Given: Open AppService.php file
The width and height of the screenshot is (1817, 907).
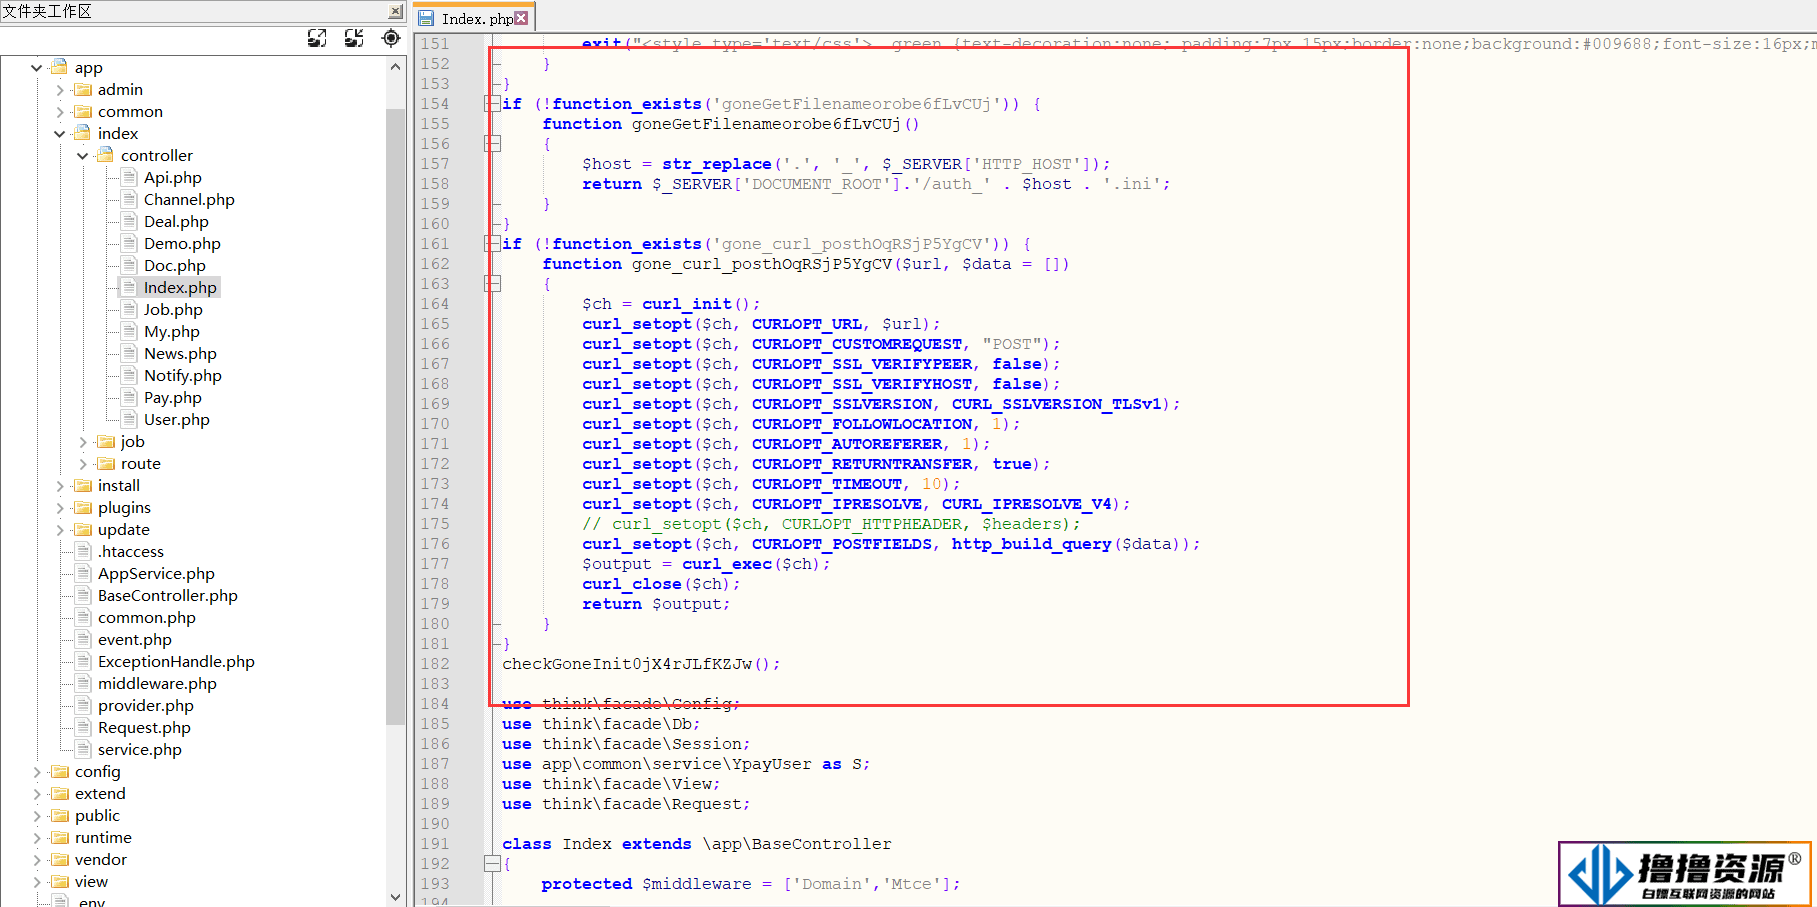Looking at the screenshot, I should 156,574.
